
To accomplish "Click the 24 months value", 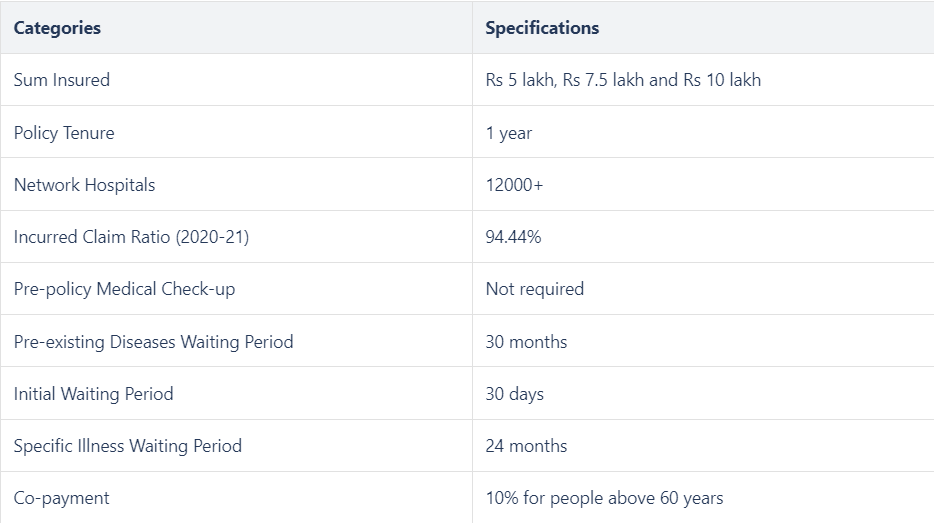I will 527,446.
